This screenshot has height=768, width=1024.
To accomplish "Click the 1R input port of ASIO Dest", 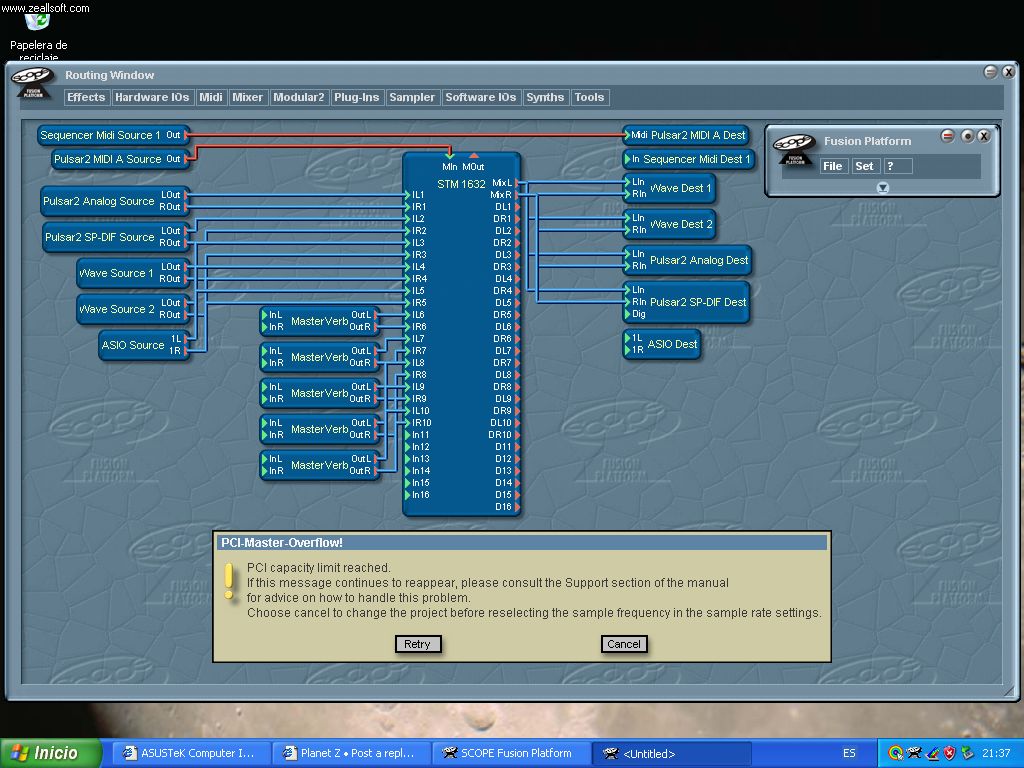I will pyautogui.click(x=628, y=350).
